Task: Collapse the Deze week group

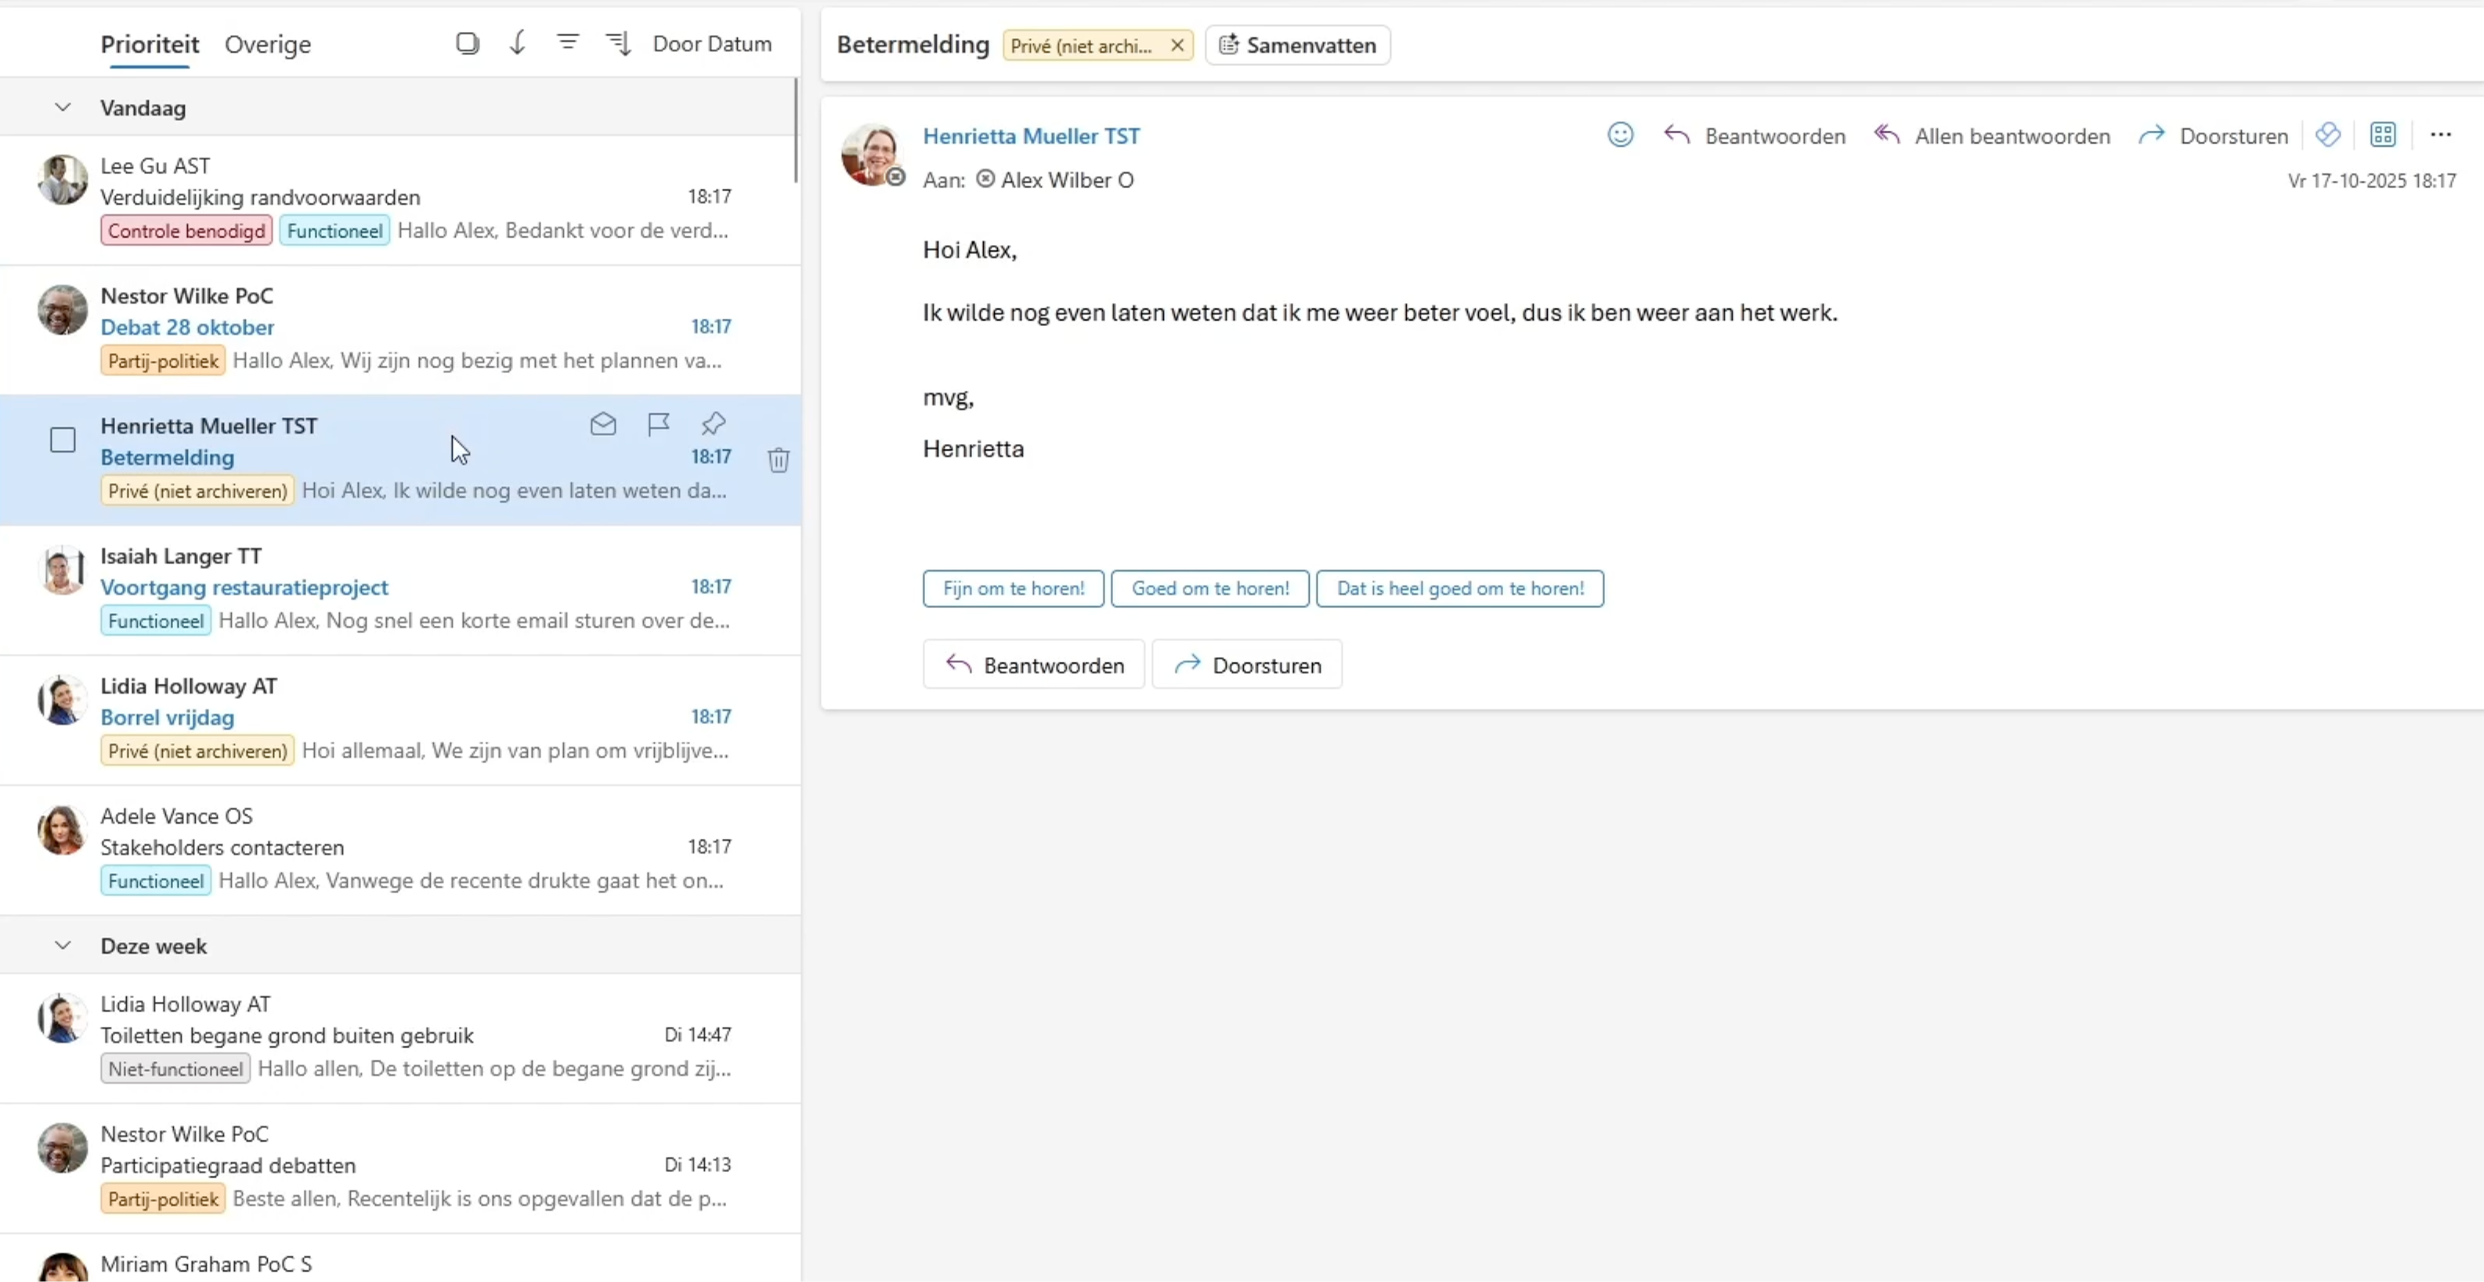Action: point(62,945)
